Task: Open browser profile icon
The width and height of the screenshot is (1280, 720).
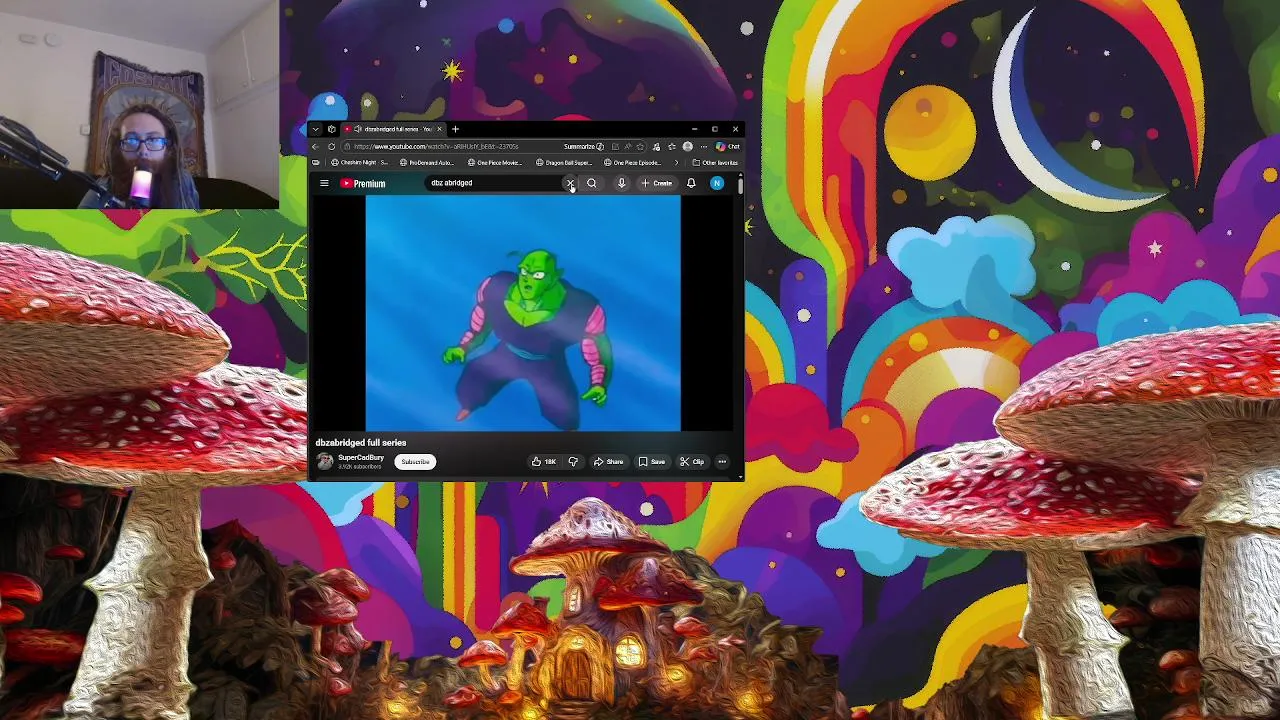Action: coord(687,147)
